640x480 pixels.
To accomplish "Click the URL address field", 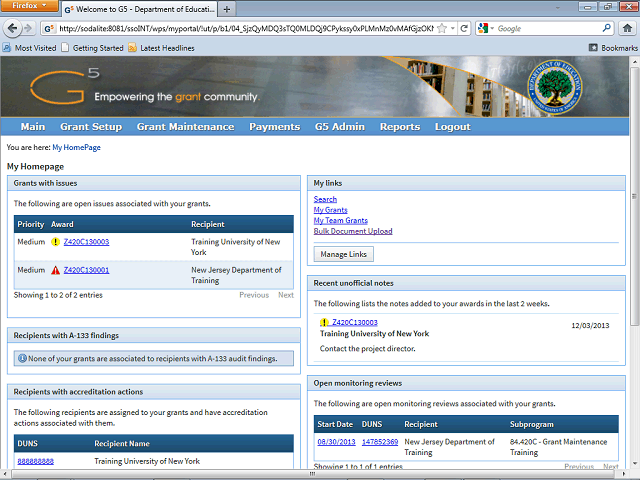I will coord(246,28).
